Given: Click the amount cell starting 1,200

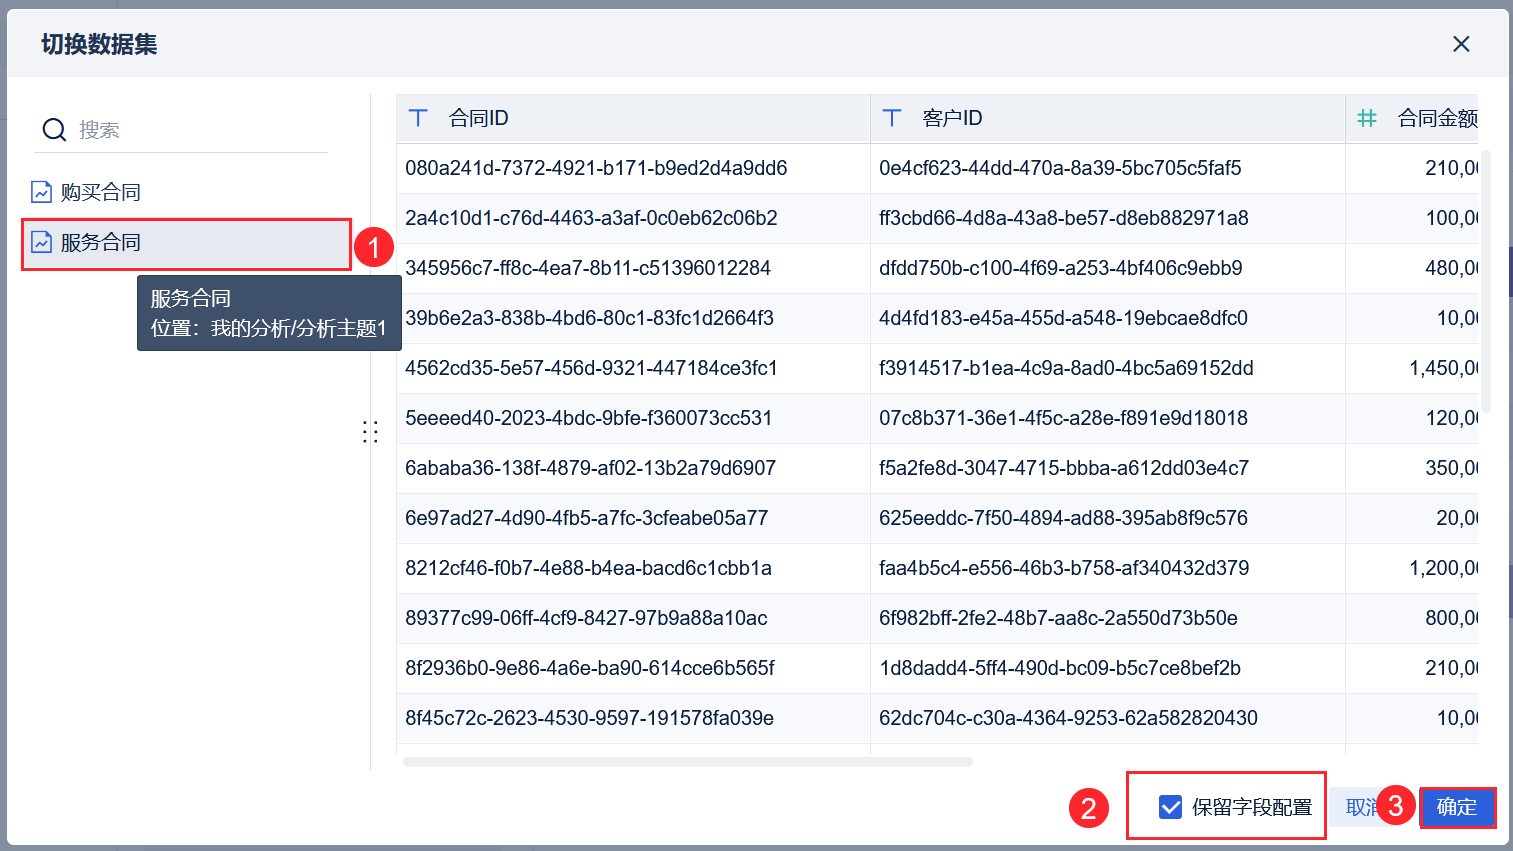Looking at the screenshot, I should tap(1412, 568).
